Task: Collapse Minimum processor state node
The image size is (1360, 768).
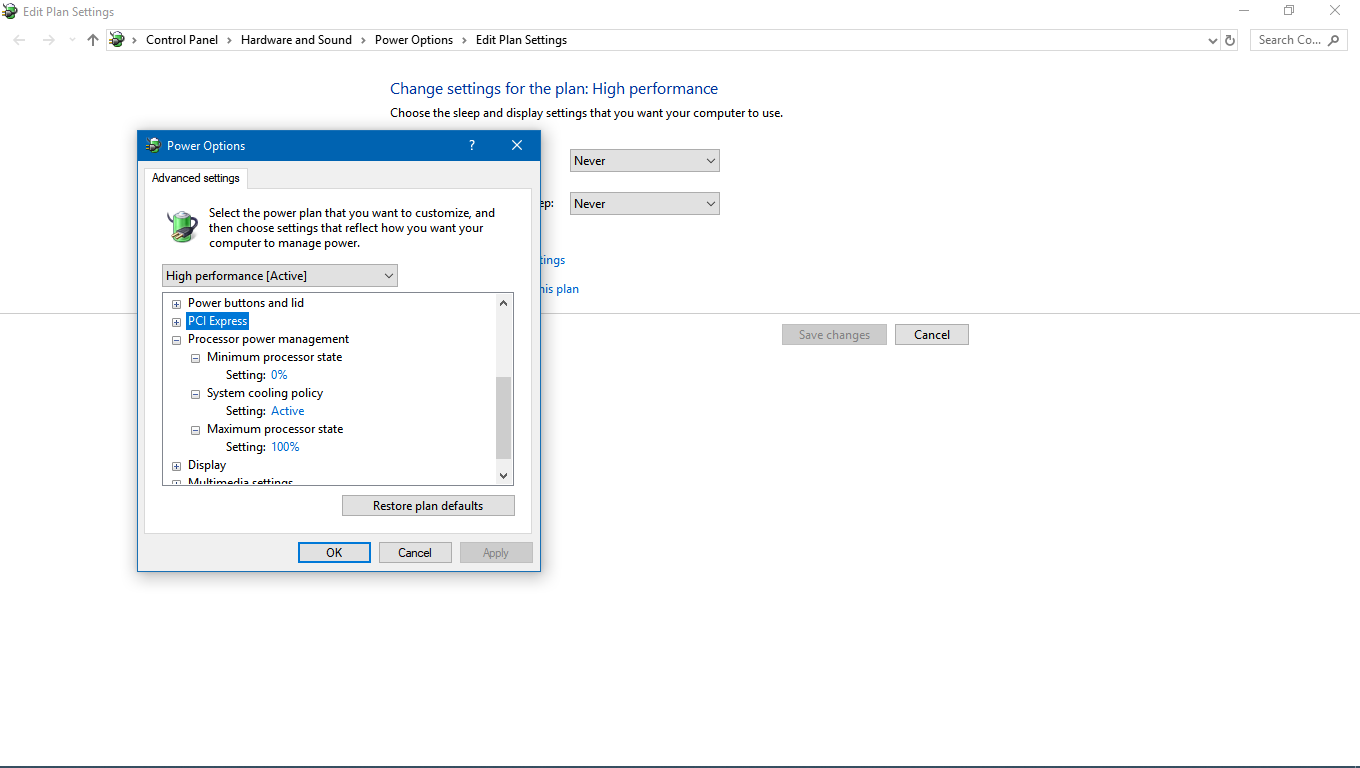Action: tap(196, 358)
